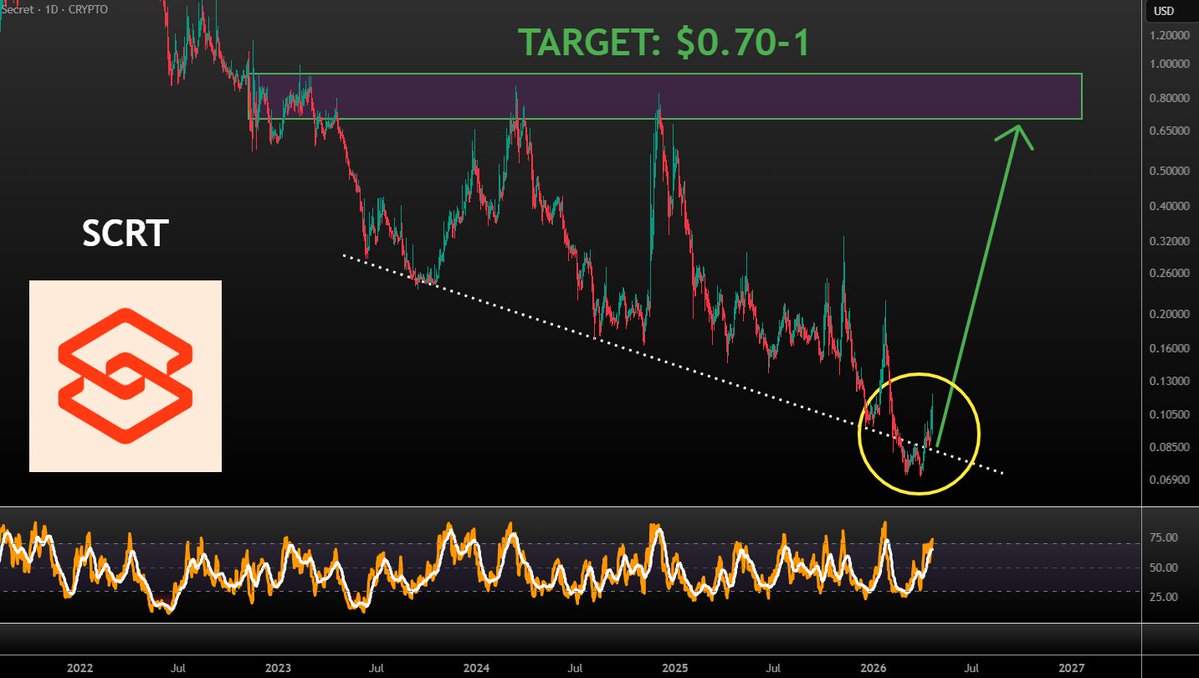The width and height of the screenshot is (1199, 678).
Task: Select the 2023 time axis label
Action: (278, 668)
